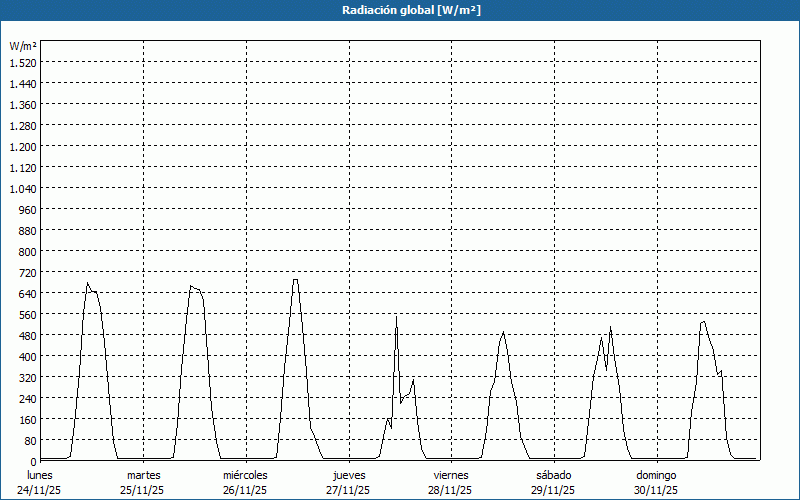
Task: Click the 24/11/25 date label
Action: tap(39, 490)
